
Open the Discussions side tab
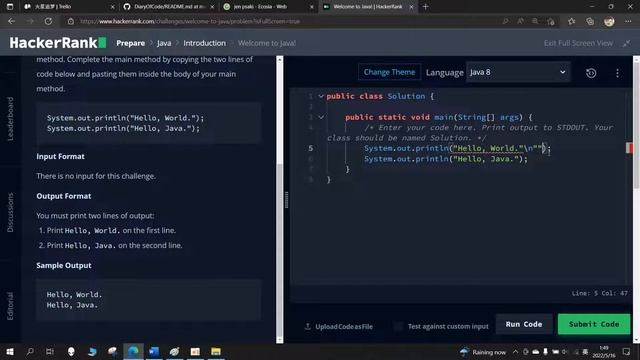(x=11, y=212)
